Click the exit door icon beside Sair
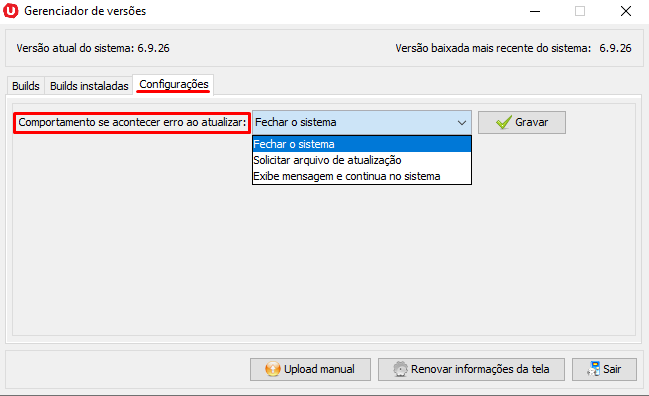Image resolution: width=649 pixels, height=396 pixels. (594, 369)
